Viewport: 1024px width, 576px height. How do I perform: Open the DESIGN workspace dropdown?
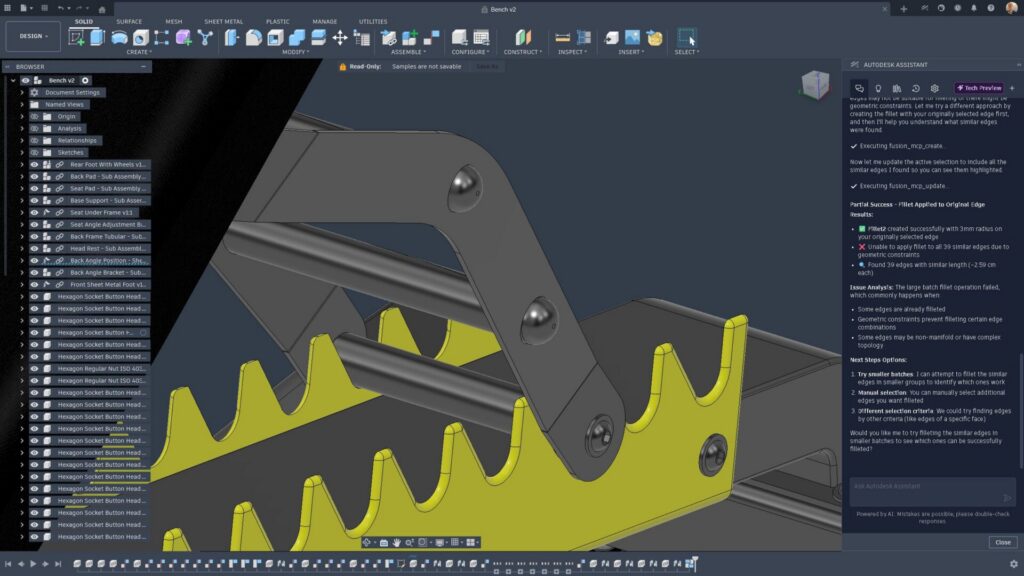tap(34, 36)
